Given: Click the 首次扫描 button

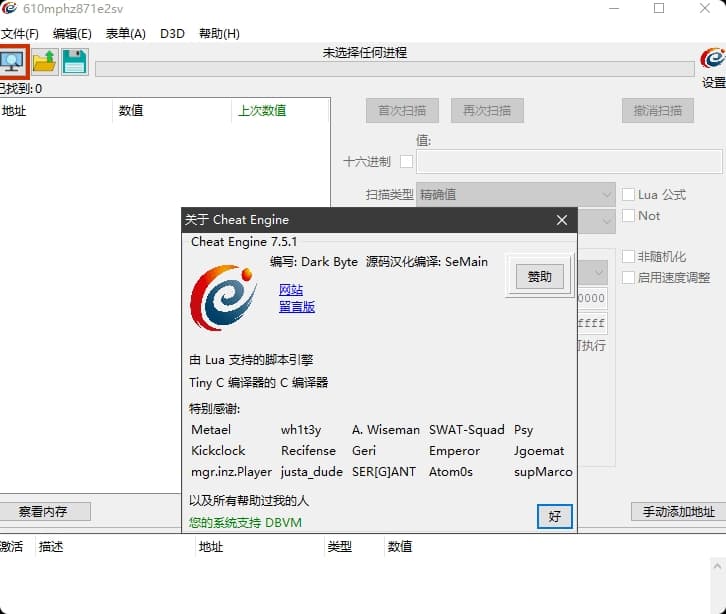Looking at the screenshot, I should click(x=402, y=111).
